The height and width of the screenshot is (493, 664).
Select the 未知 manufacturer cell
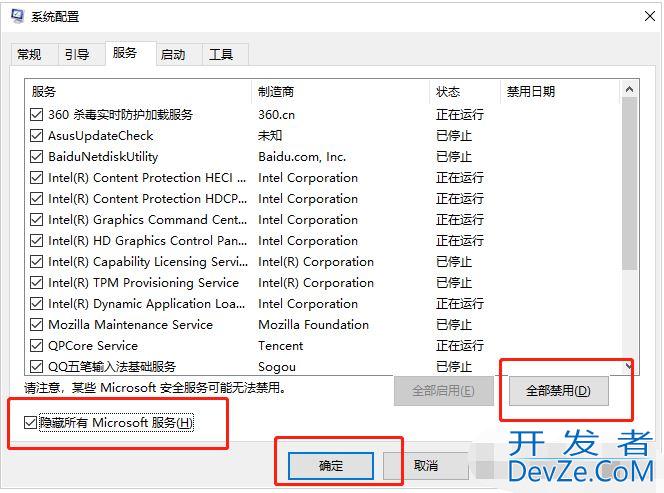[x=270, y=136]
